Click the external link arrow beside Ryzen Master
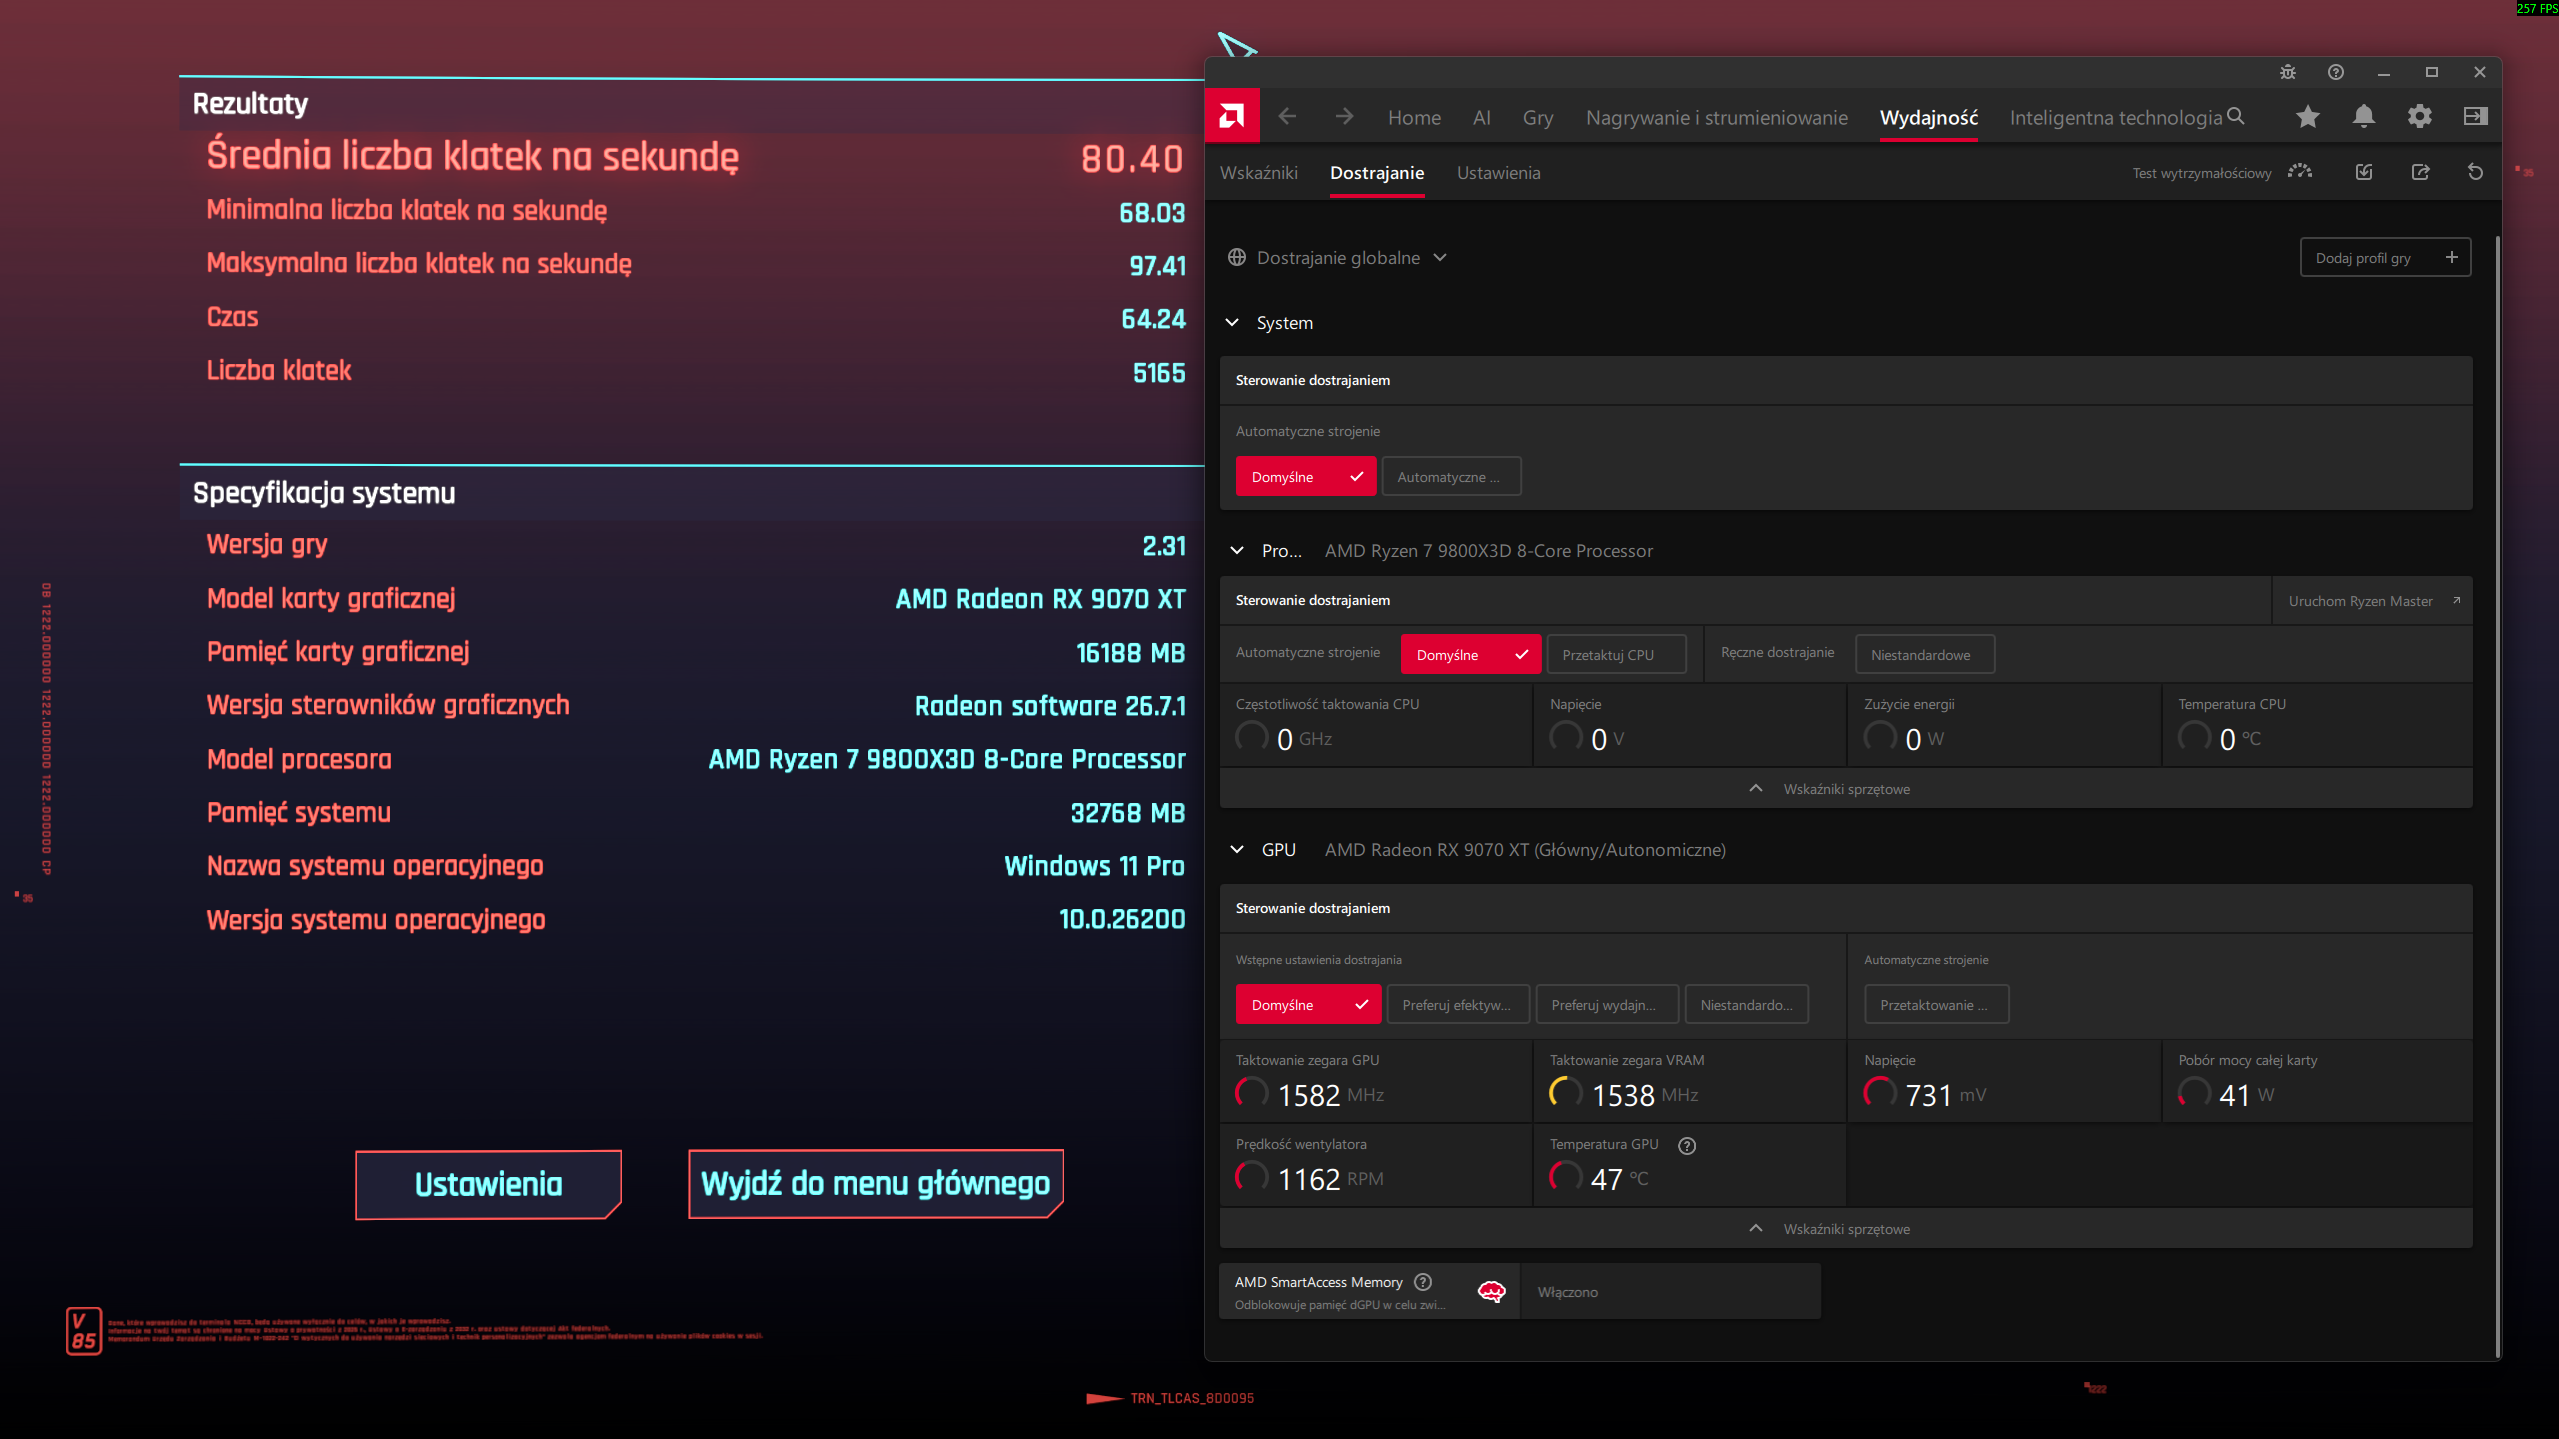The height and width of the screenshot is (1439, 2559). (x=2456, y=600)
